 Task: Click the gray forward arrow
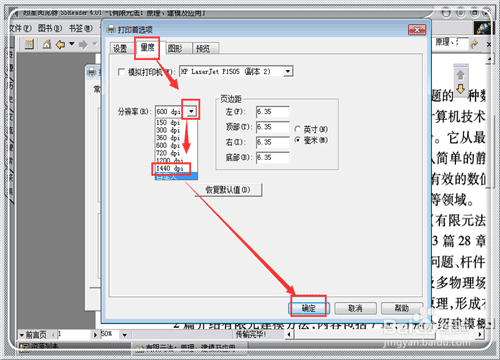(x=83, y=44)
